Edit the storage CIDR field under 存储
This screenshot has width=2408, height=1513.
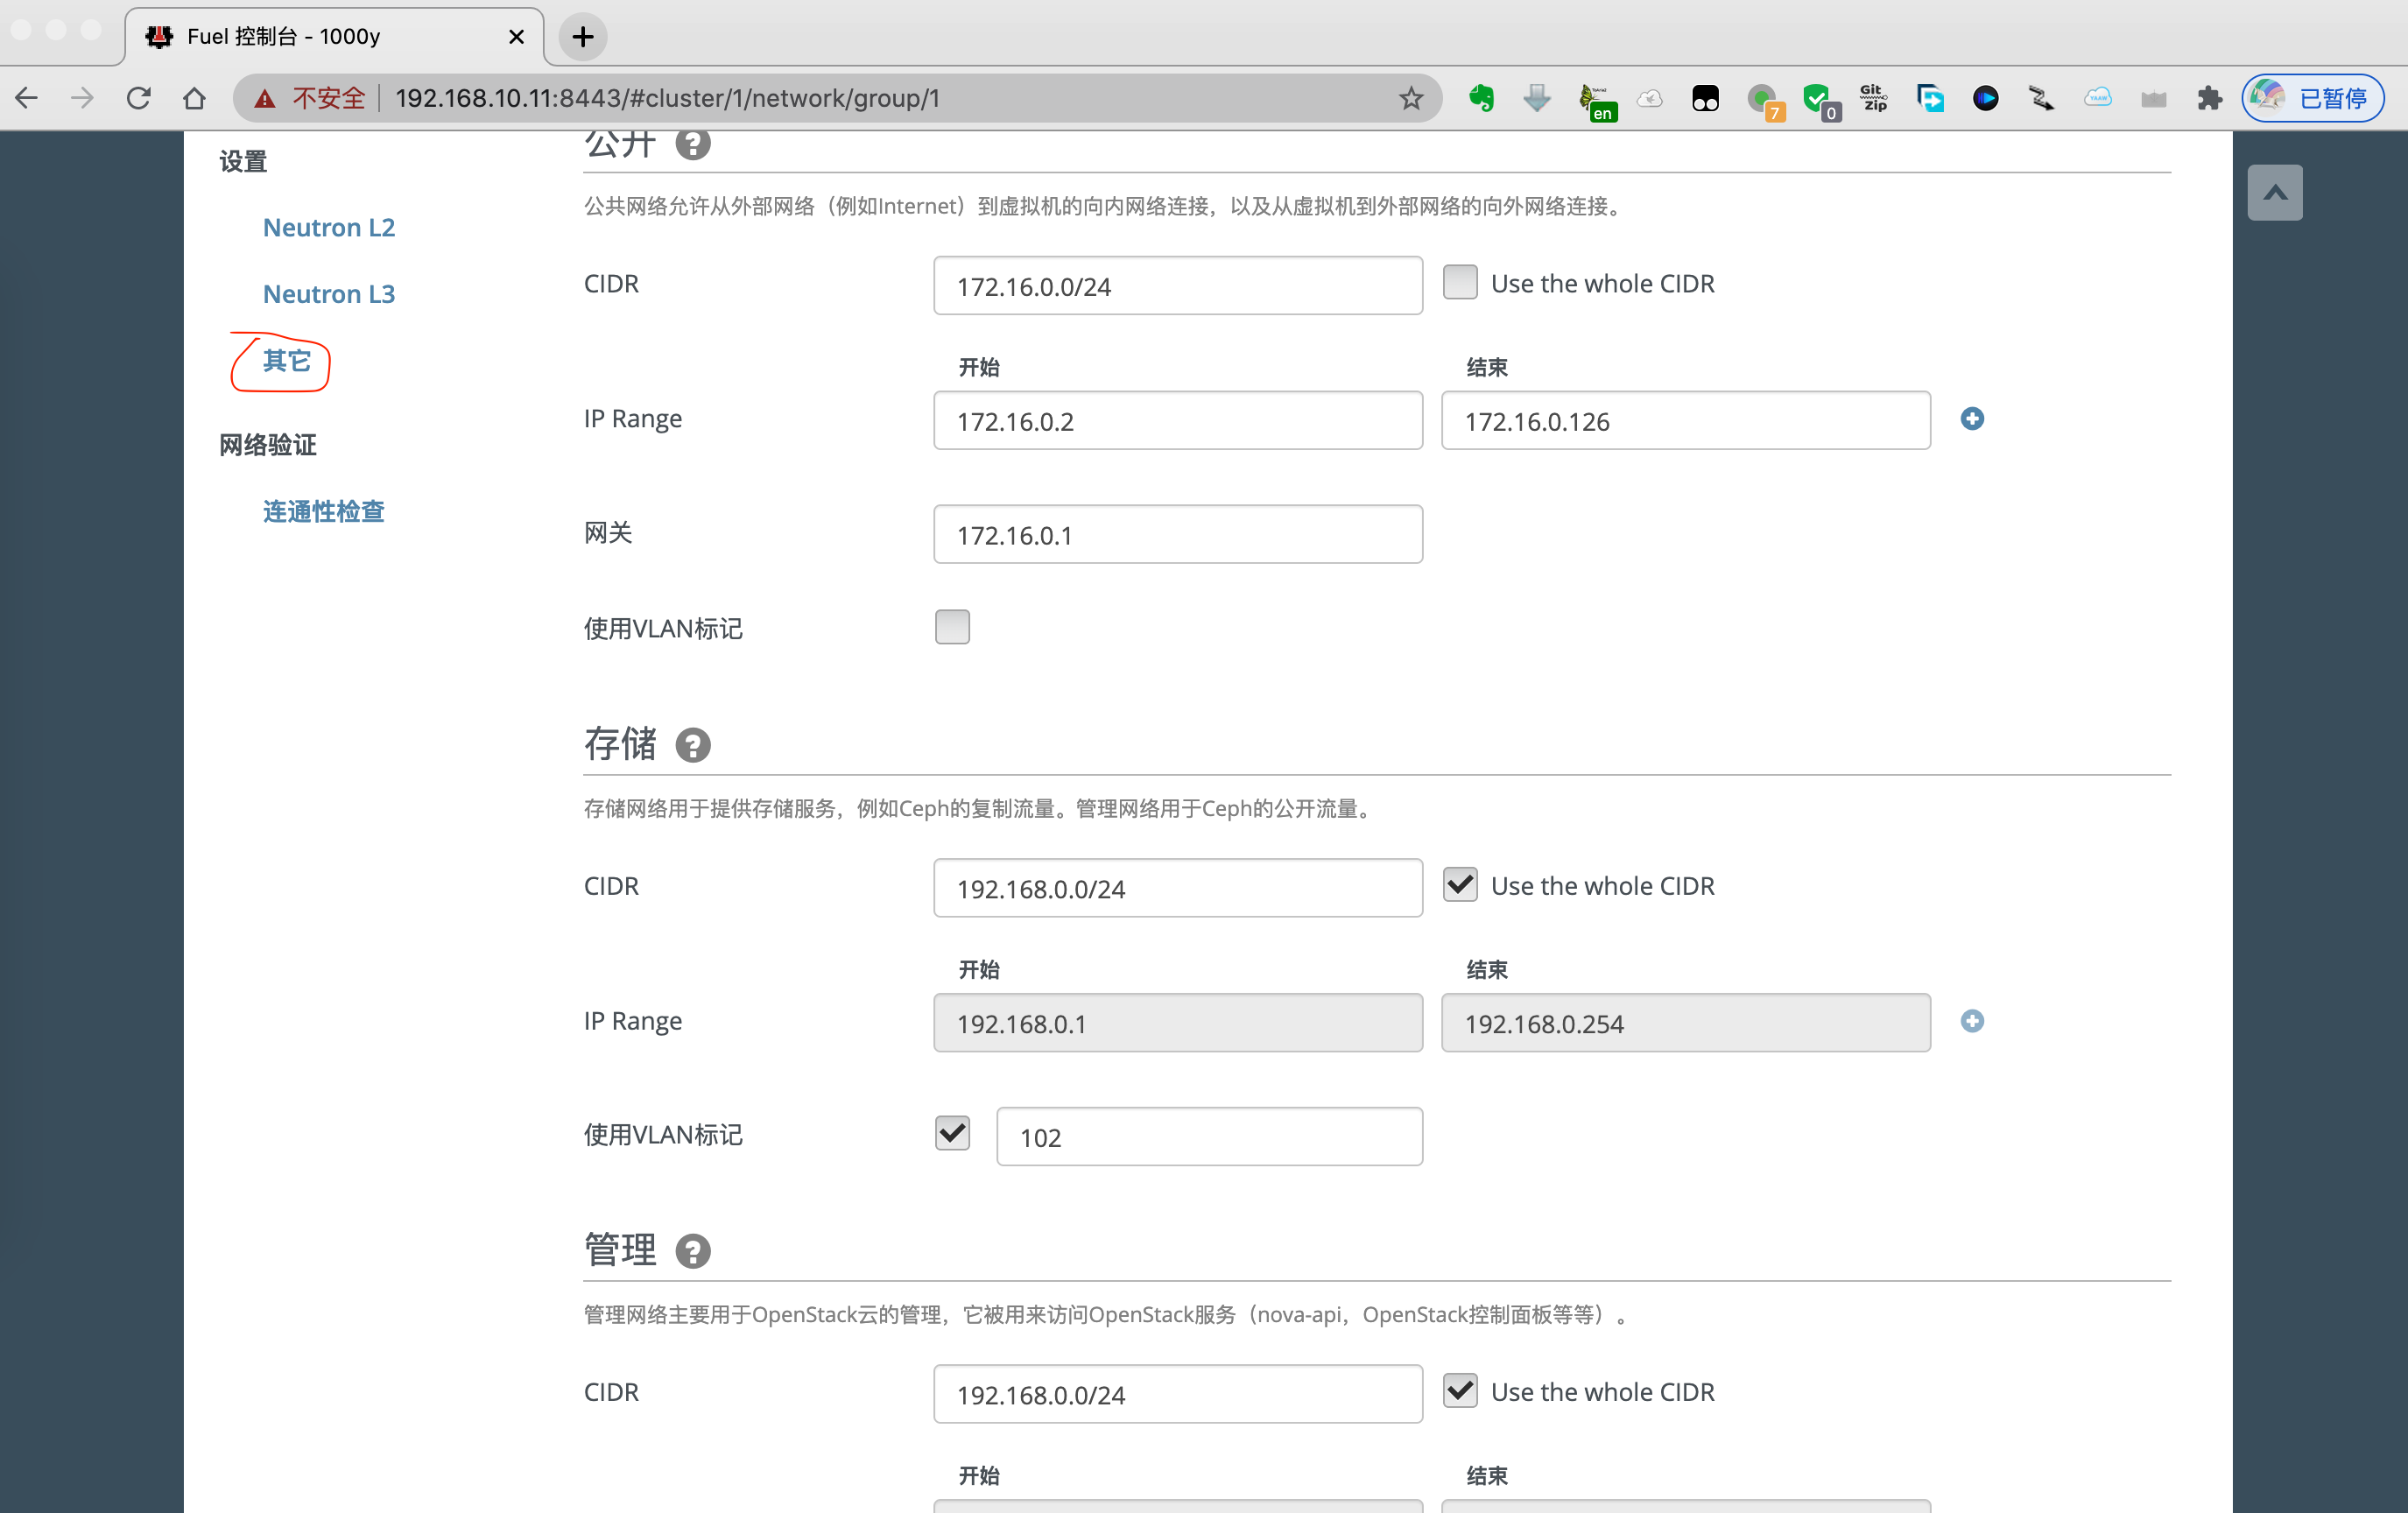click(1178, 888)
